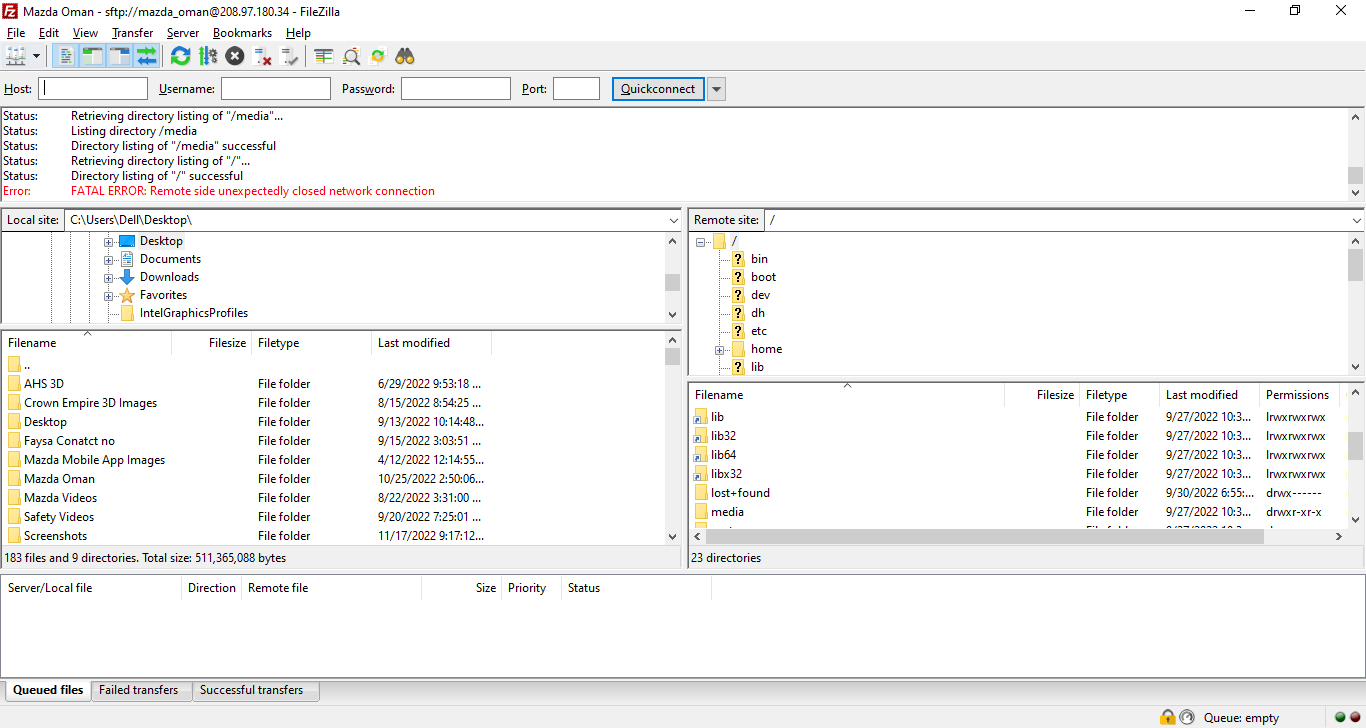Open the directory listing filters dialog
Screen dimensions: 1366x728
point(324,56)
